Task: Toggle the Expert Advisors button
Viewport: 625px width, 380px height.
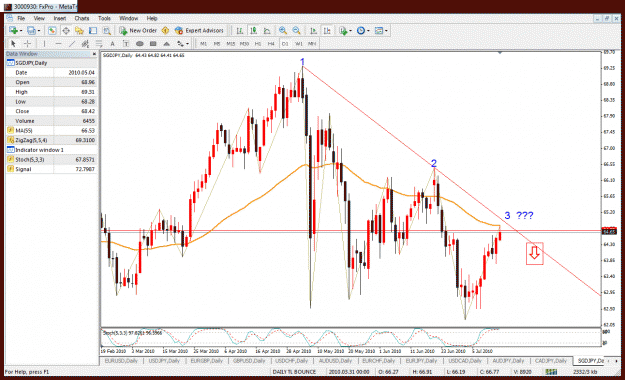Action: coord(199,31)
